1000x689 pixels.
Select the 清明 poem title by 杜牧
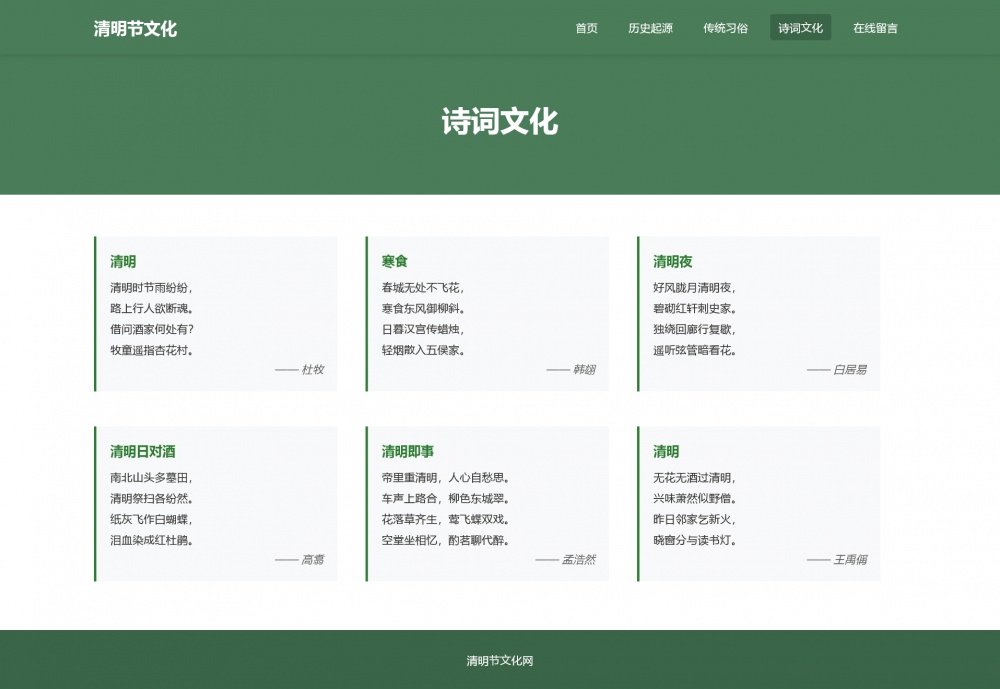123,262
